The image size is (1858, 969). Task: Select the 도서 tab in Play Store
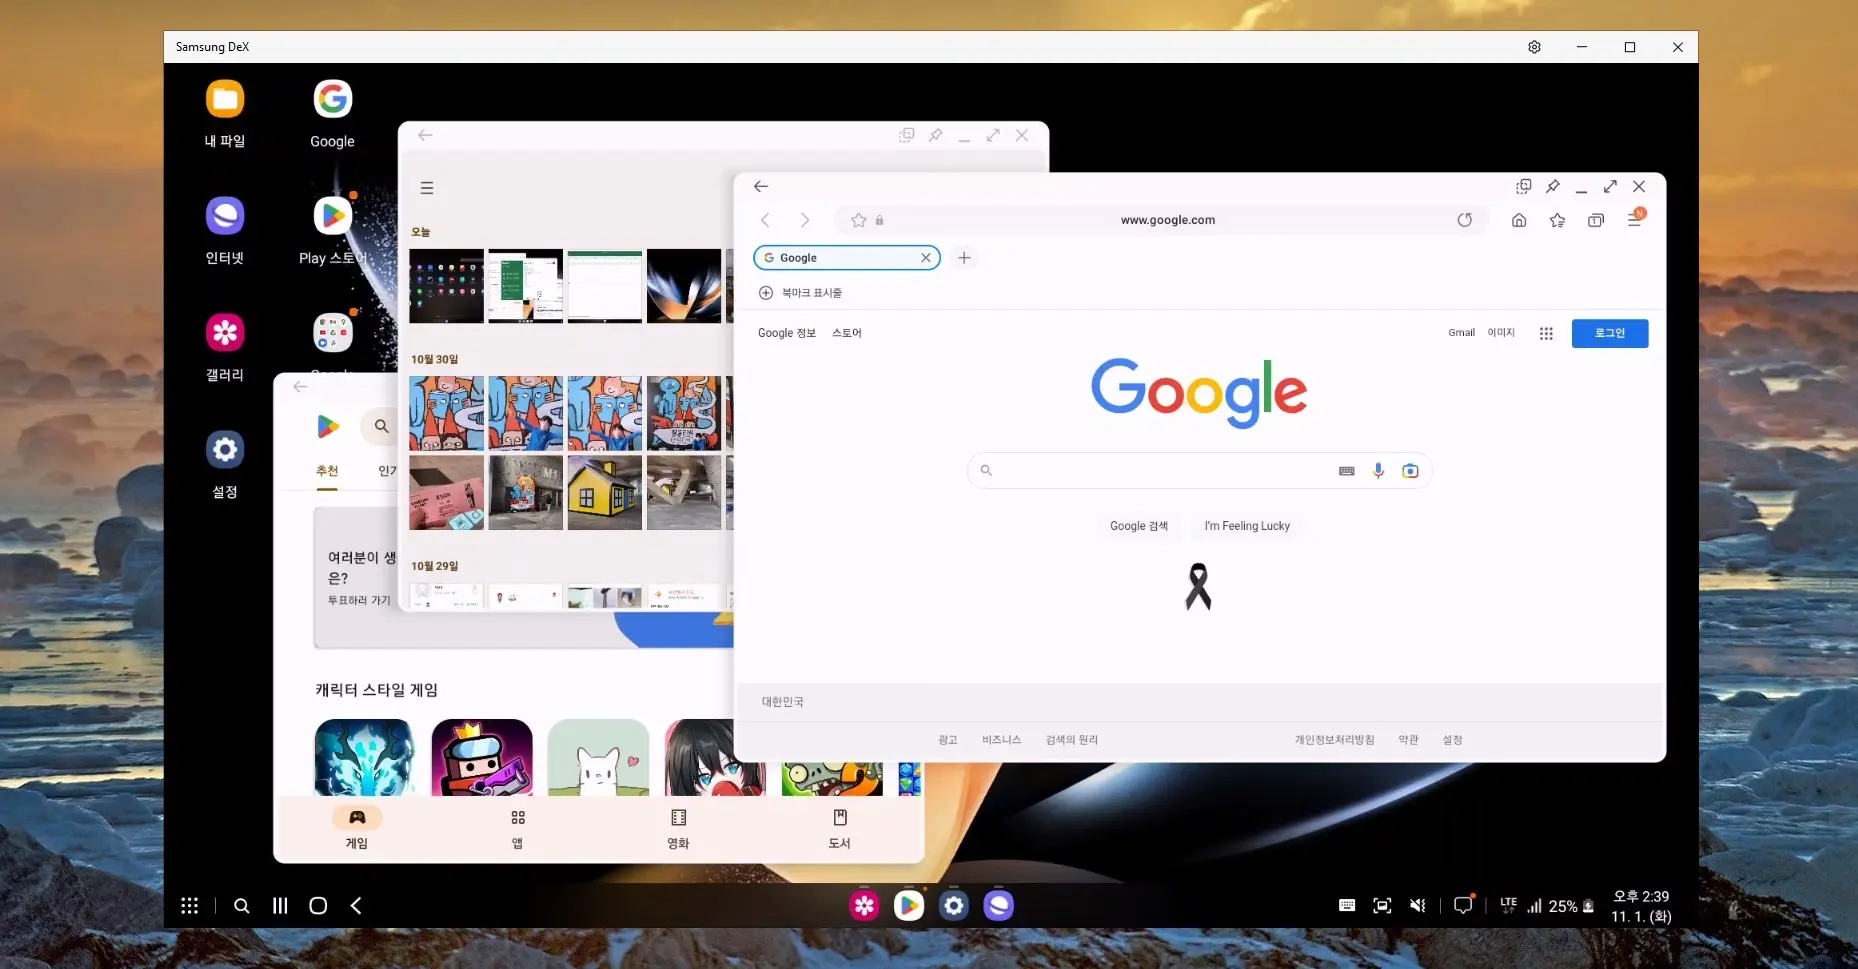840,829
